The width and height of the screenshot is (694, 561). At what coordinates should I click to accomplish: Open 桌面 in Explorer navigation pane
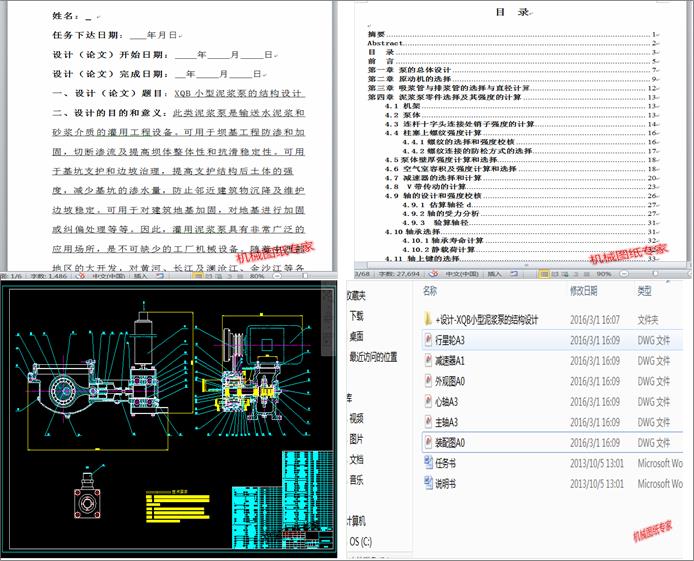(x=357, y=336)
